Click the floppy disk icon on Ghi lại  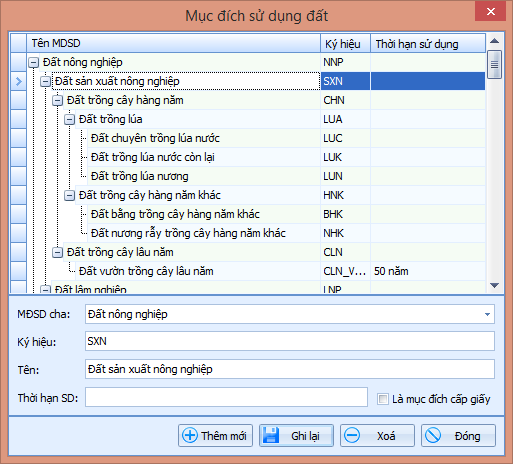(x=271, y=435)
